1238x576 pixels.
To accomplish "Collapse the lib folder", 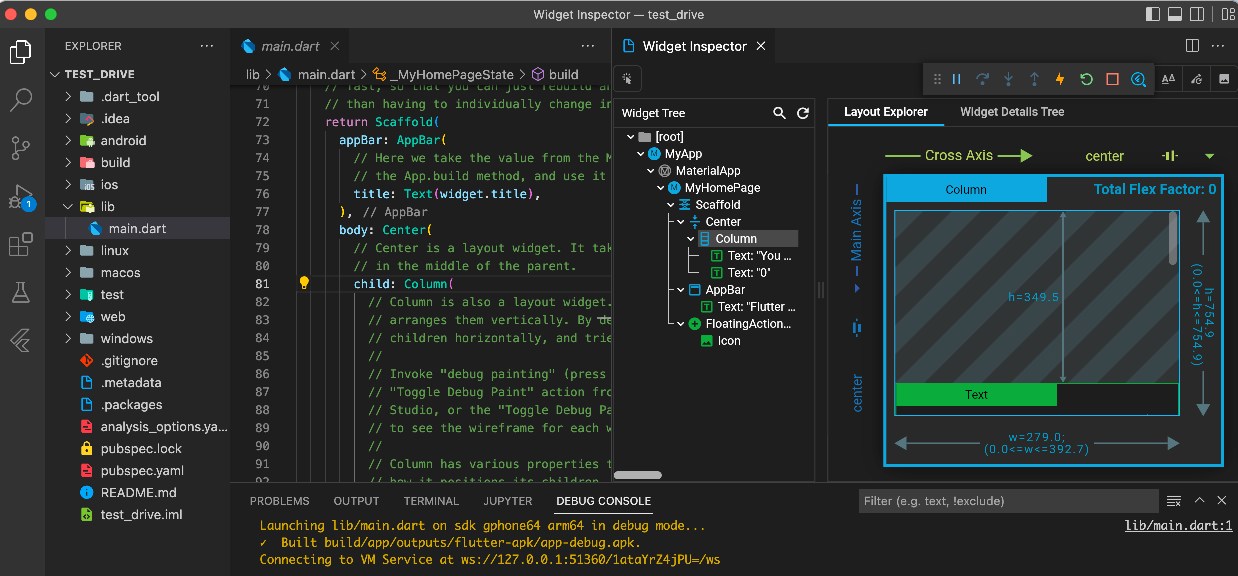I will (68, 207).
